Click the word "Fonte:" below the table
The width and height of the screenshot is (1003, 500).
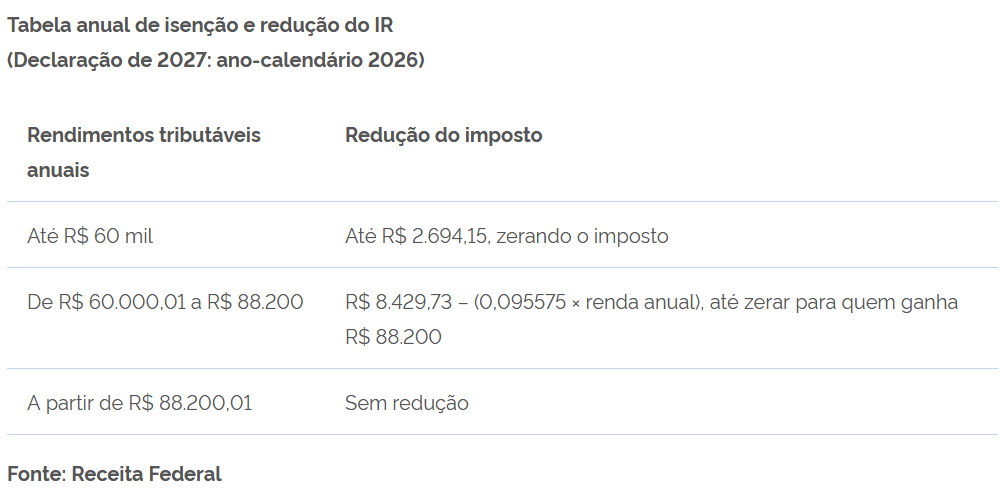(36, 473)
